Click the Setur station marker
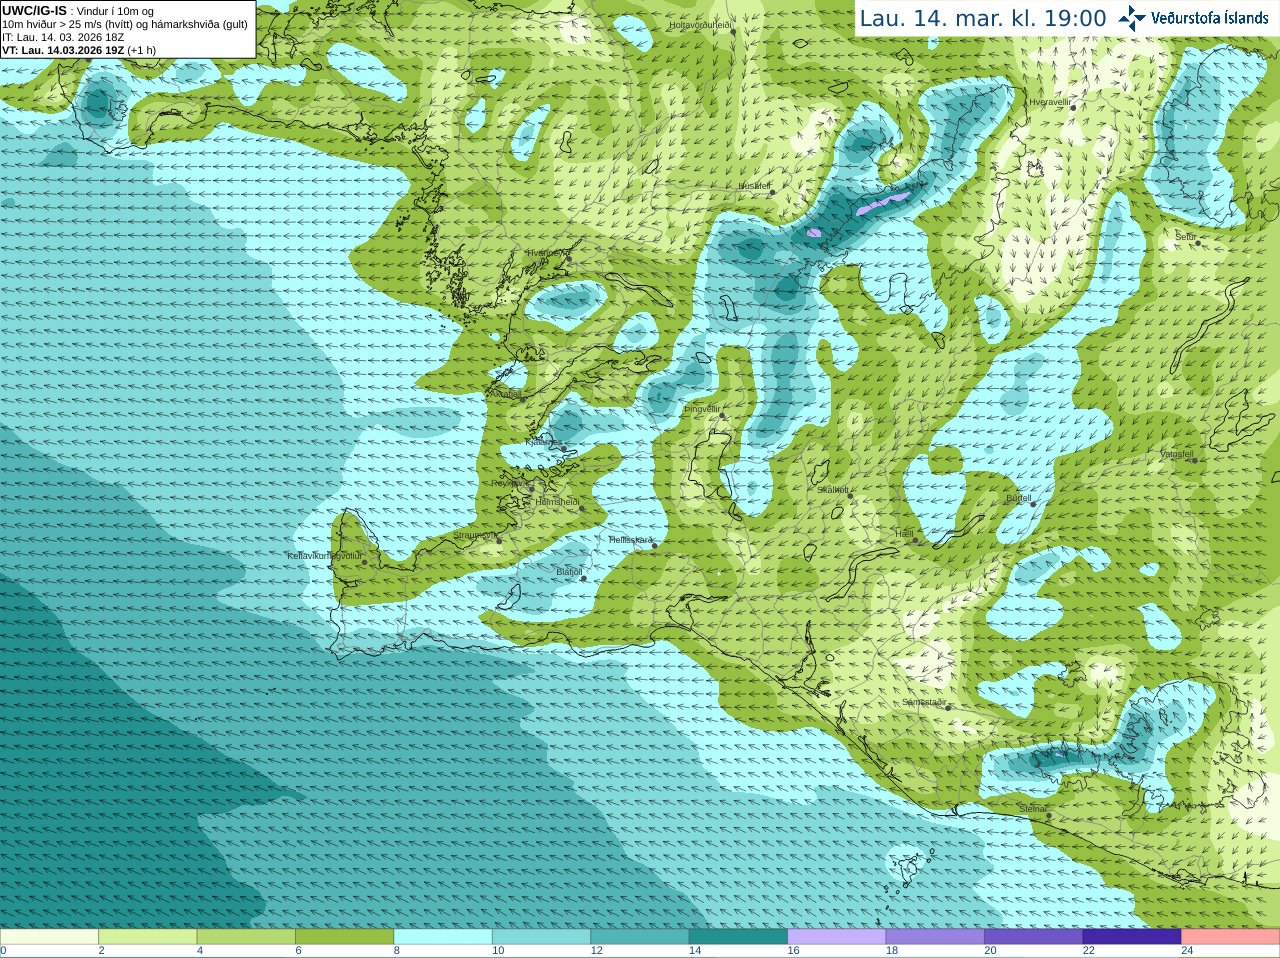This screenshot has width=1280, height=958. coord(1198,243)
